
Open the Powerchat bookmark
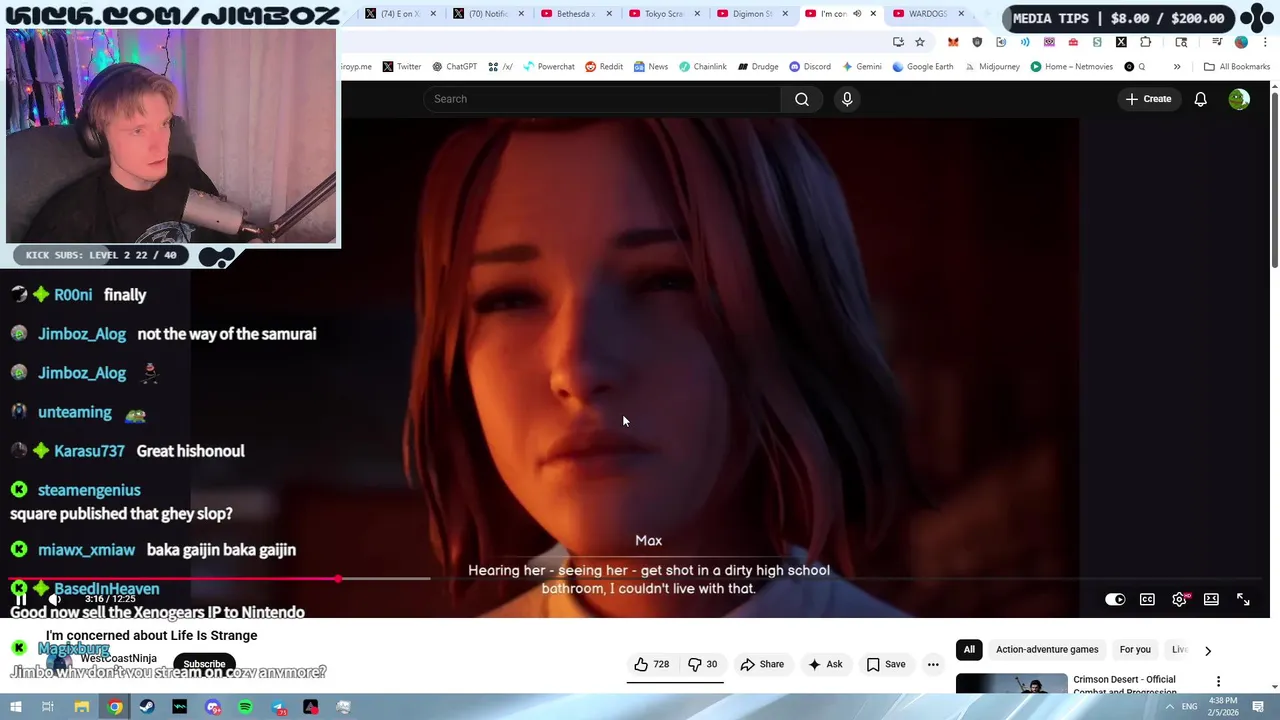click(548, 67)
